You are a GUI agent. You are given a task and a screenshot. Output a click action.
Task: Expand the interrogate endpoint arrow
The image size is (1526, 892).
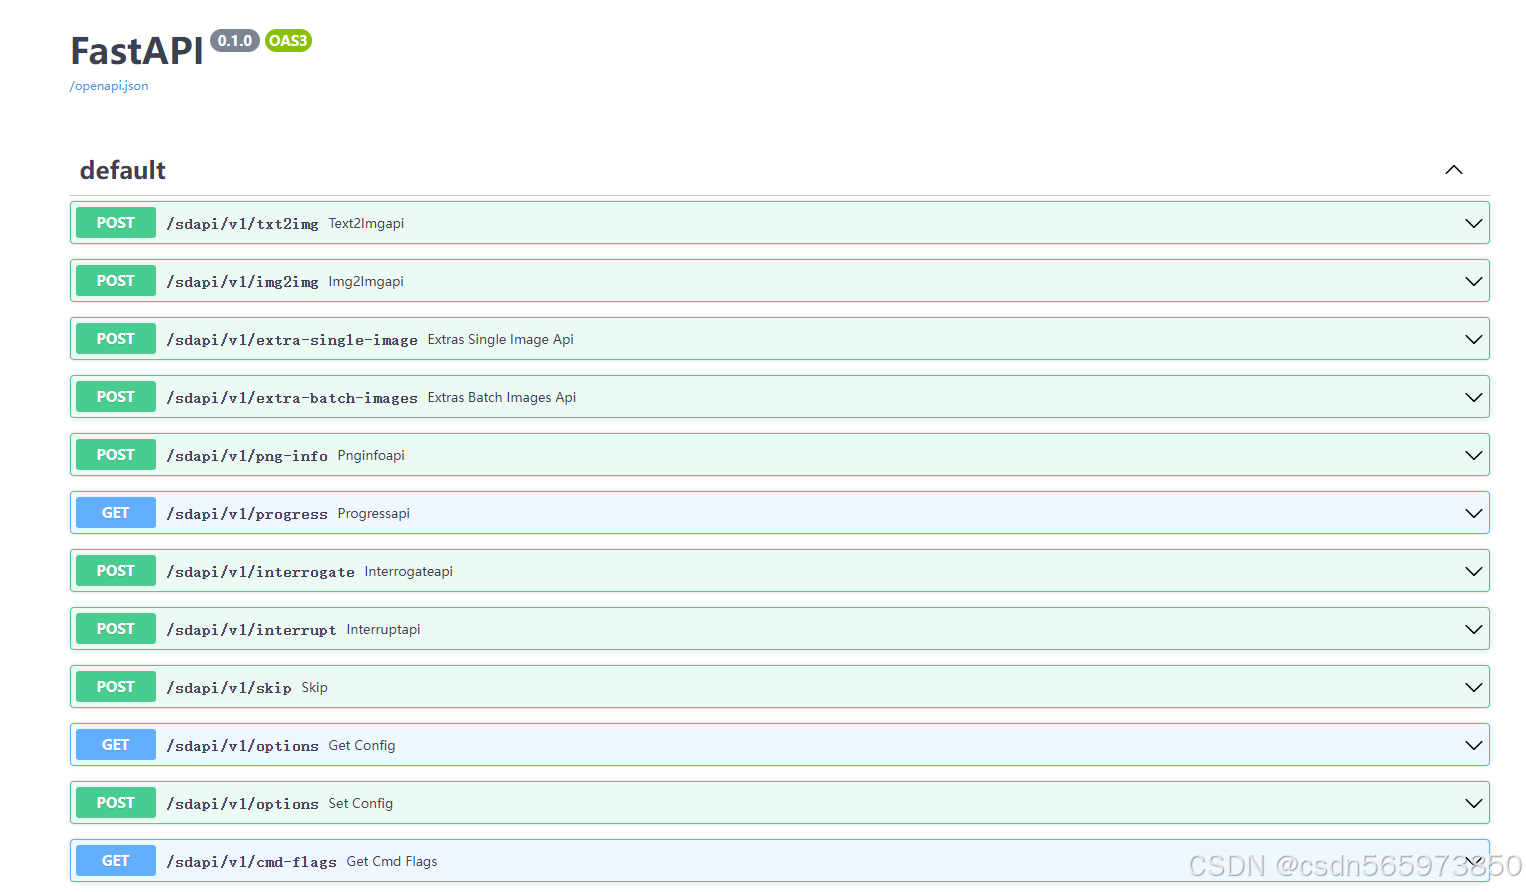tap(1473, 571)
